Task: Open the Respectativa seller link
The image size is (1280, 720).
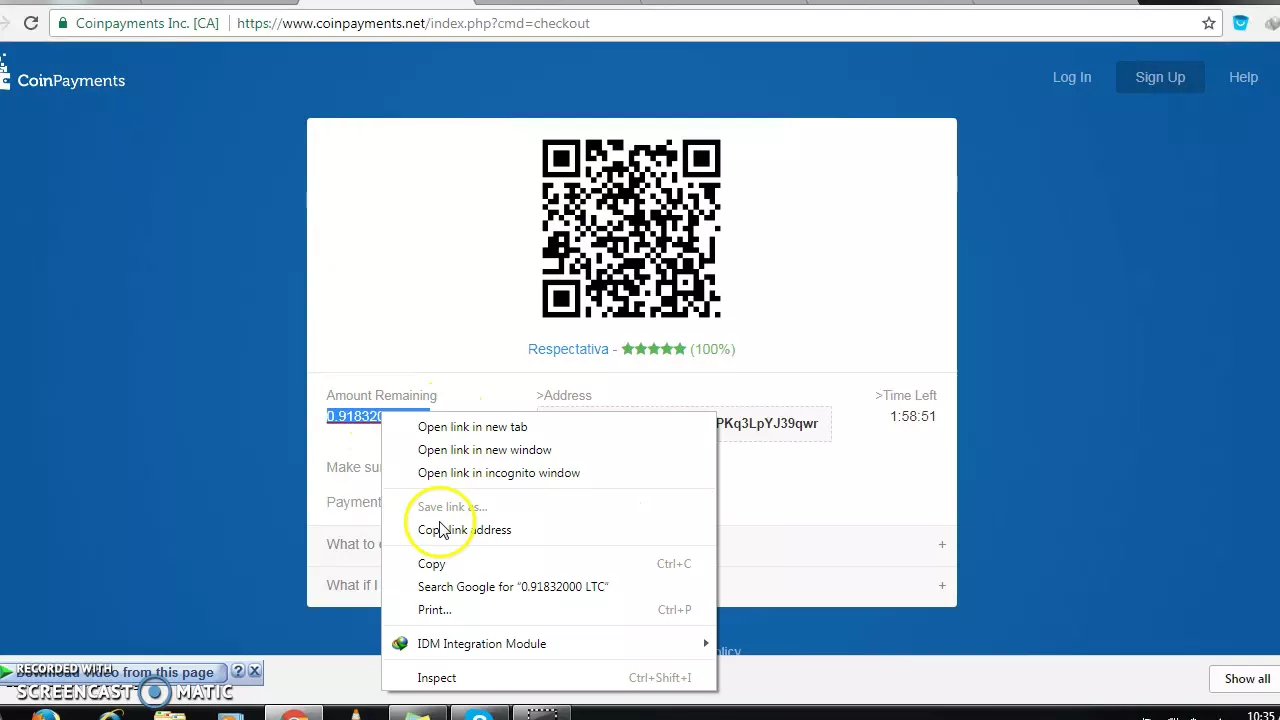Action: point(568,349)
